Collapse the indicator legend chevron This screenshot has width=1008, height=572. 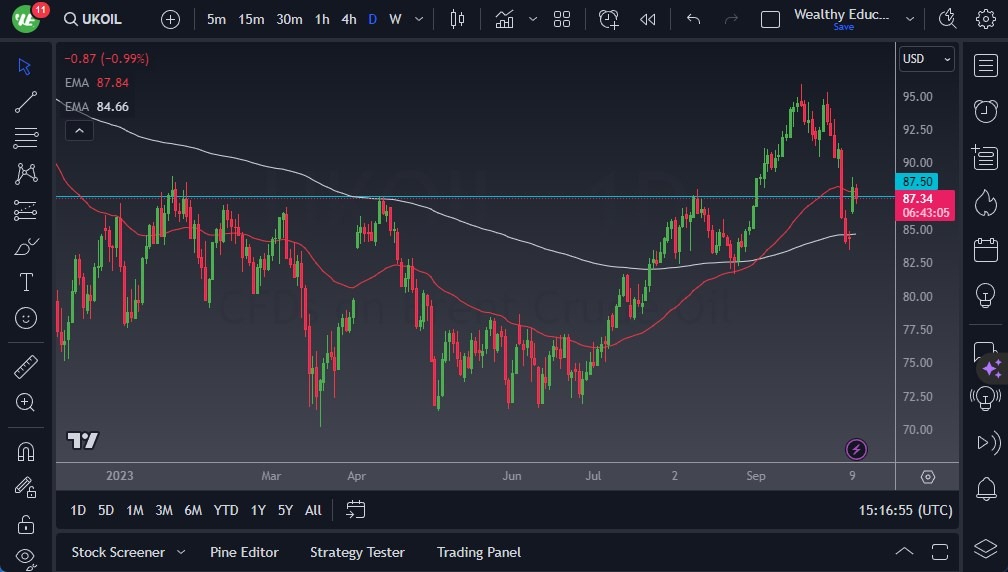click(x=79, y=130)
